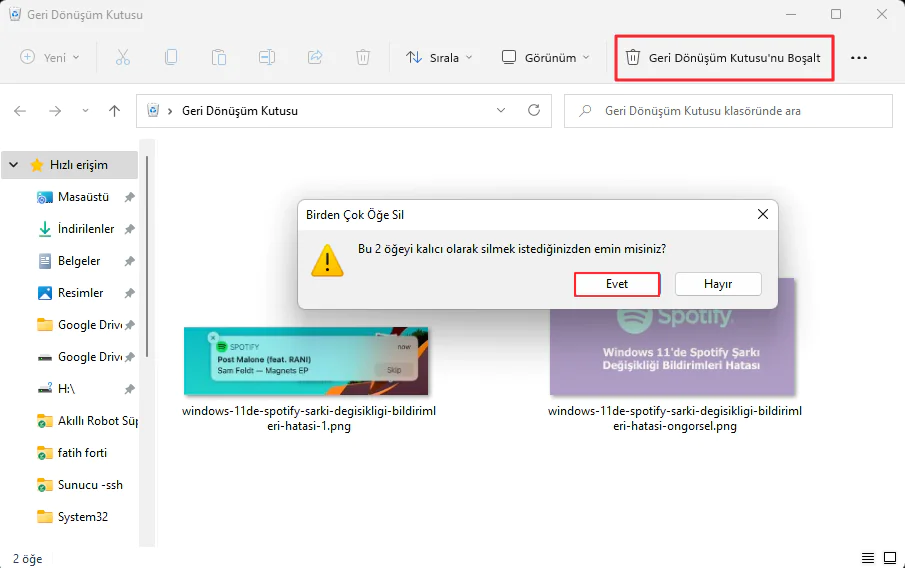Click the '2 öğe' status bar text

[28, 559]
